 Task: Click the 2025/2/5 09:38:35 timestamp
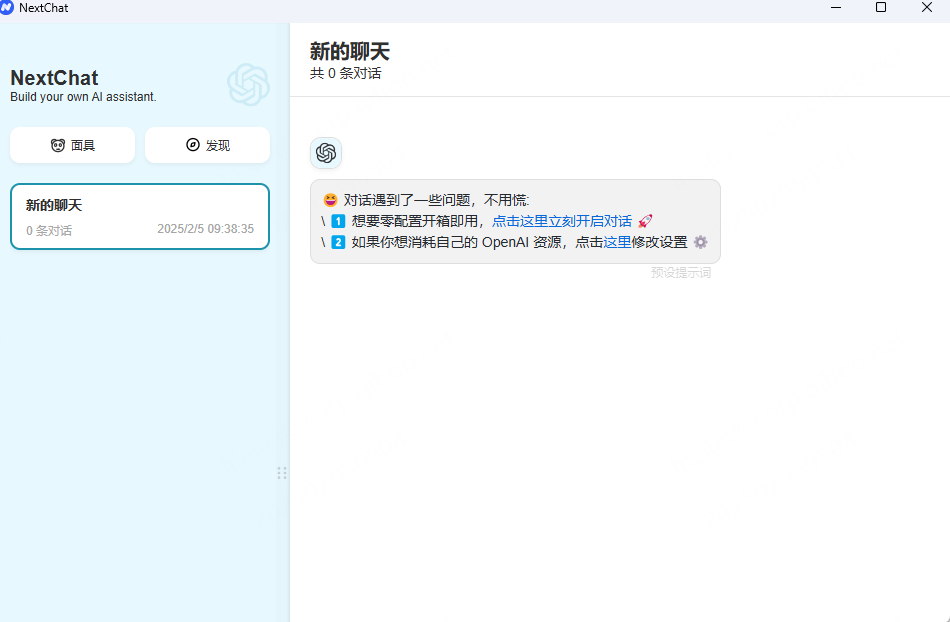[205, 229]
